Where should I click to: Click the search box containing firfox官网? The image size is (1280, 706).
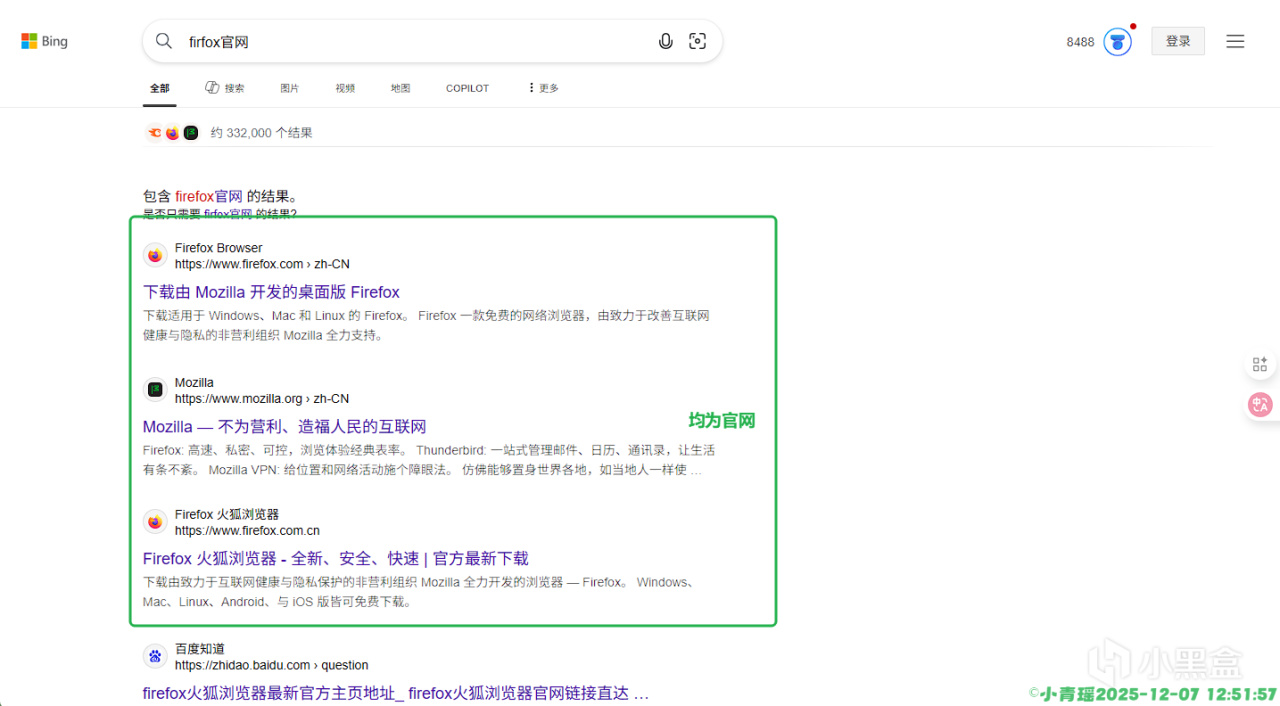[432, 41]
